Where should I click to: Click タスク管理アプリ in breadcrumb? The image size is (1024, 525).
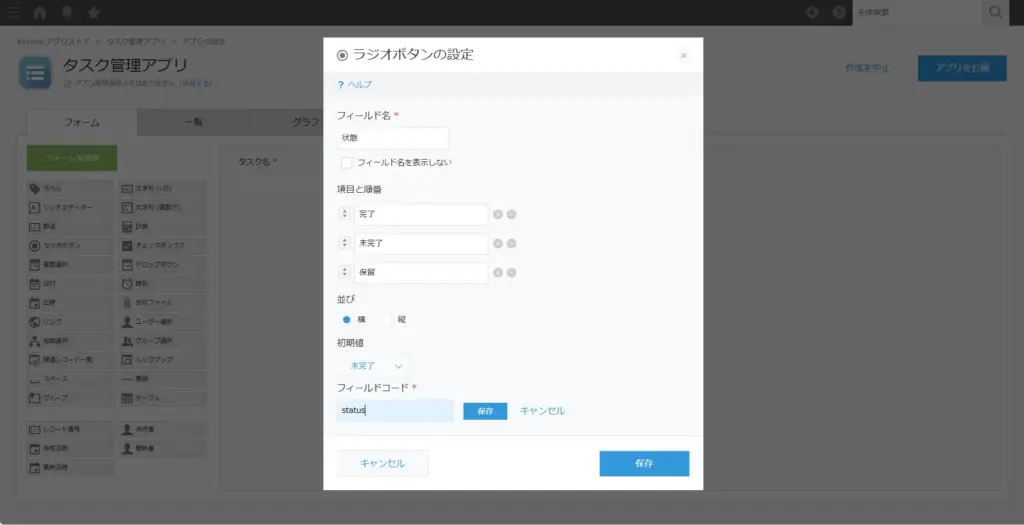(x=136, y=41)
